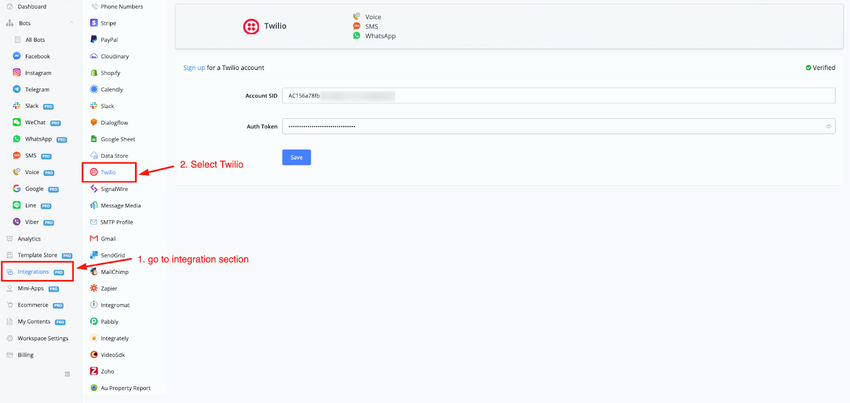Select the MailChimp integration

109,272
